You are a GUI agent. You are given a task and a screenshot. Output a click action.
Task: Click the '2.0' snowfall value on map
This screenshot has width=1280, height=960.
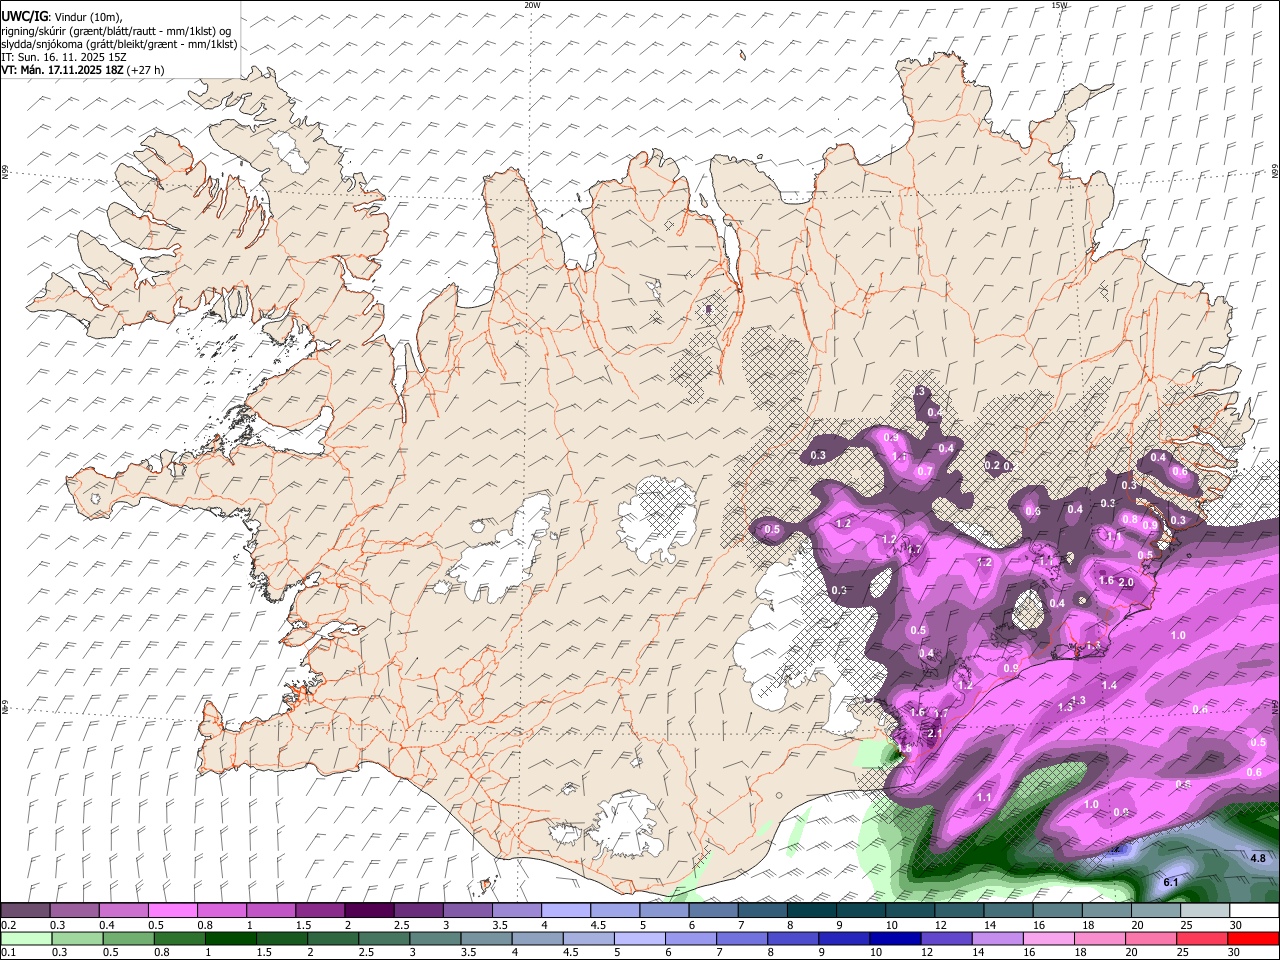pyautogui.click(x=1125, y=583)
